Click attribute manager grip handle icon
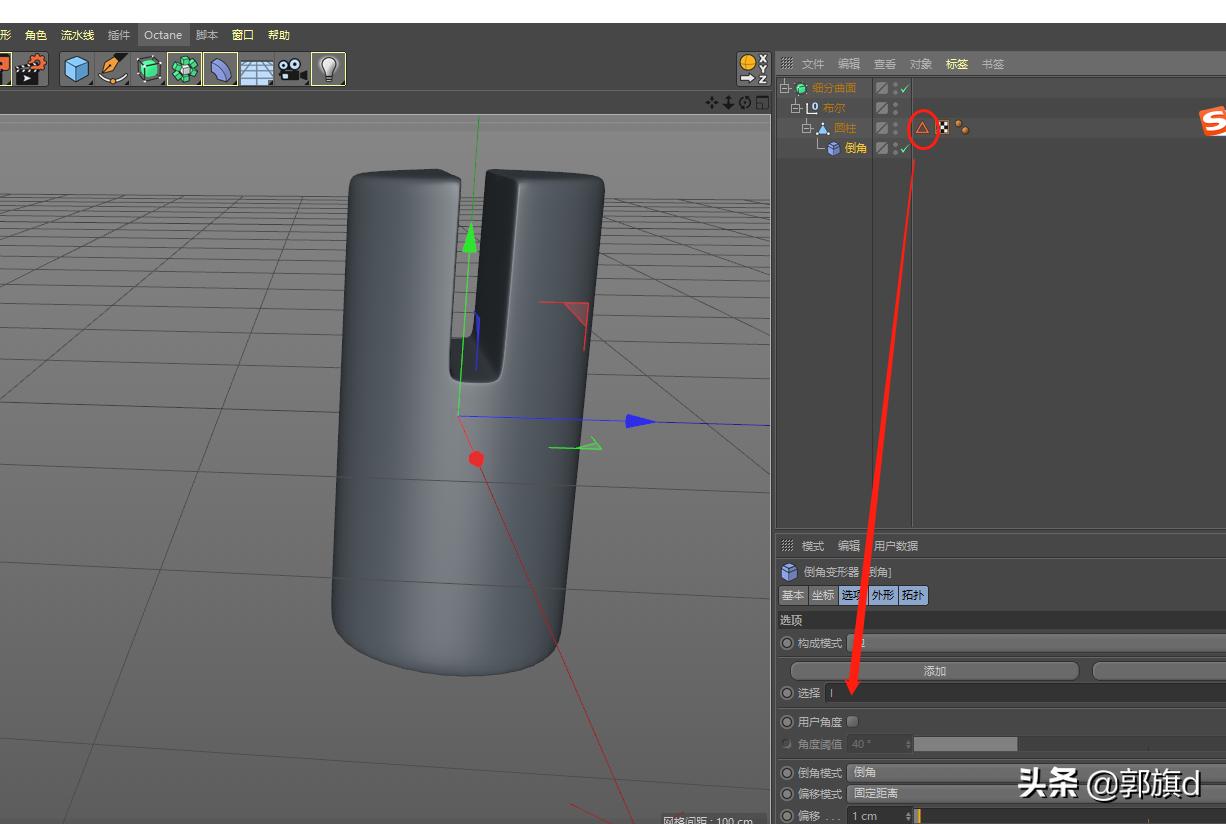Image resolution: width=1226 pixels, height=824 pixels. coord(787,545)
